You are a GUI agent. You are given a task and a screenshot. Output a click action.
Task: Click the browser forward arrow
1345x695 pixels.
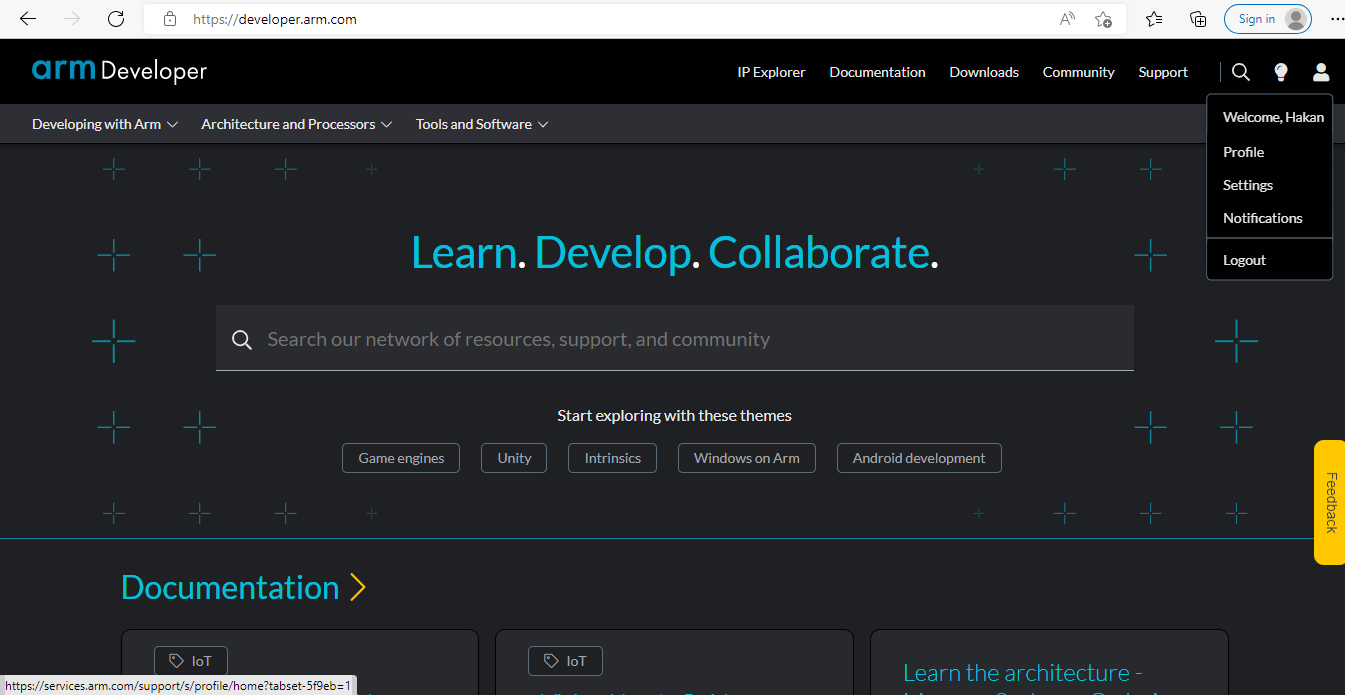(x=72, y=19)
